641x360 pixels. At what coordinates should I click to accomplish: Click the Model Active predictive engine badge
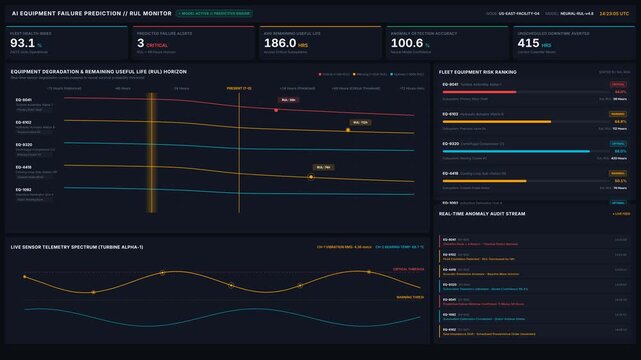point(214,13)
